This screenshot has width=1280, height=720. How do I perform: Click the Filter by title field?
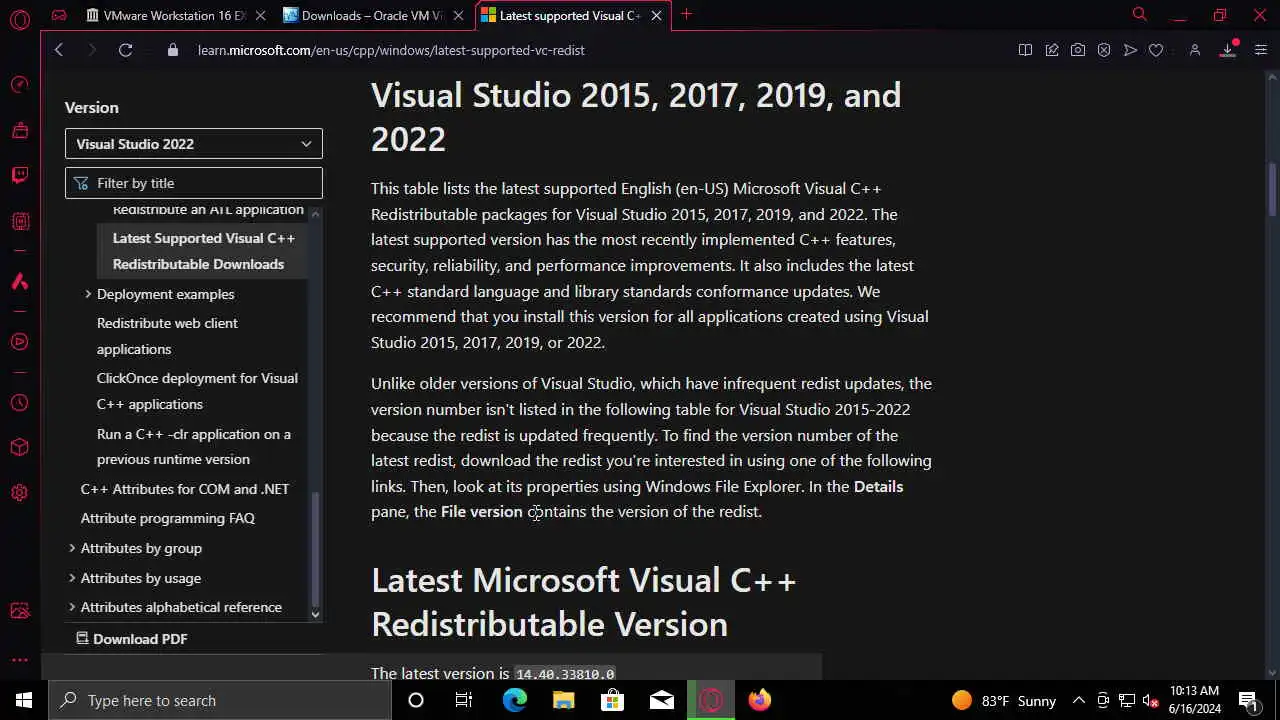pyautogui.click(x=194, y=183)
